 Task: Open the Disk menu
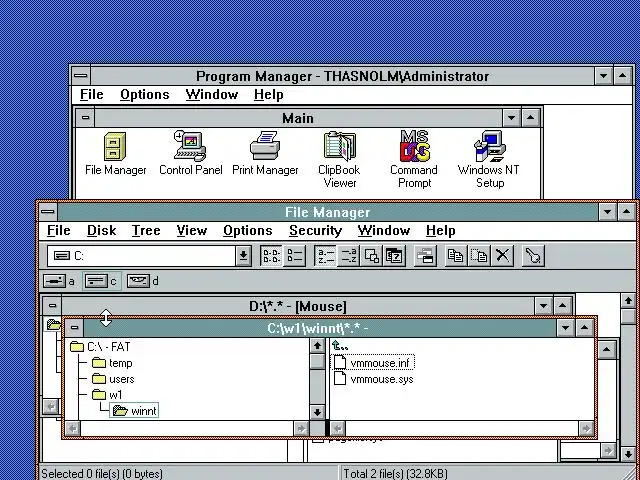[101, 231]
